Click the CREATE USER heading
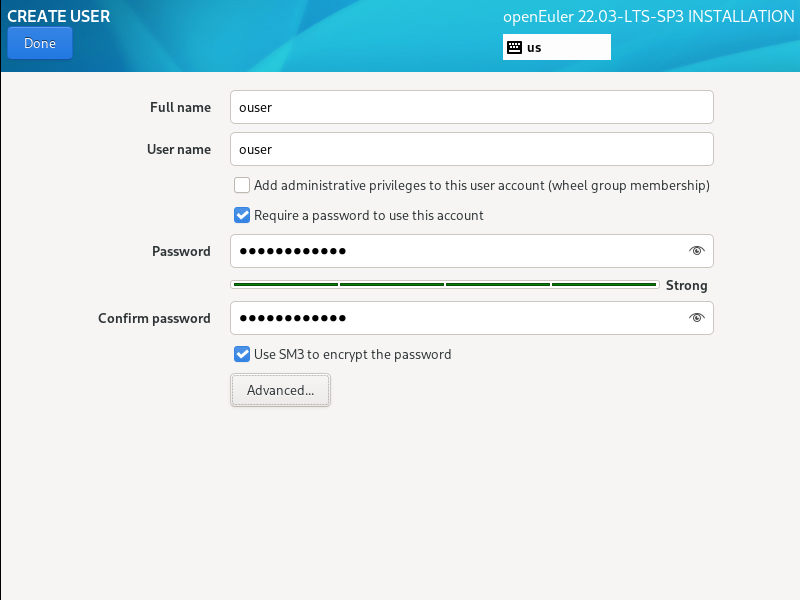 pyautogui.click(x=59, y=16)
